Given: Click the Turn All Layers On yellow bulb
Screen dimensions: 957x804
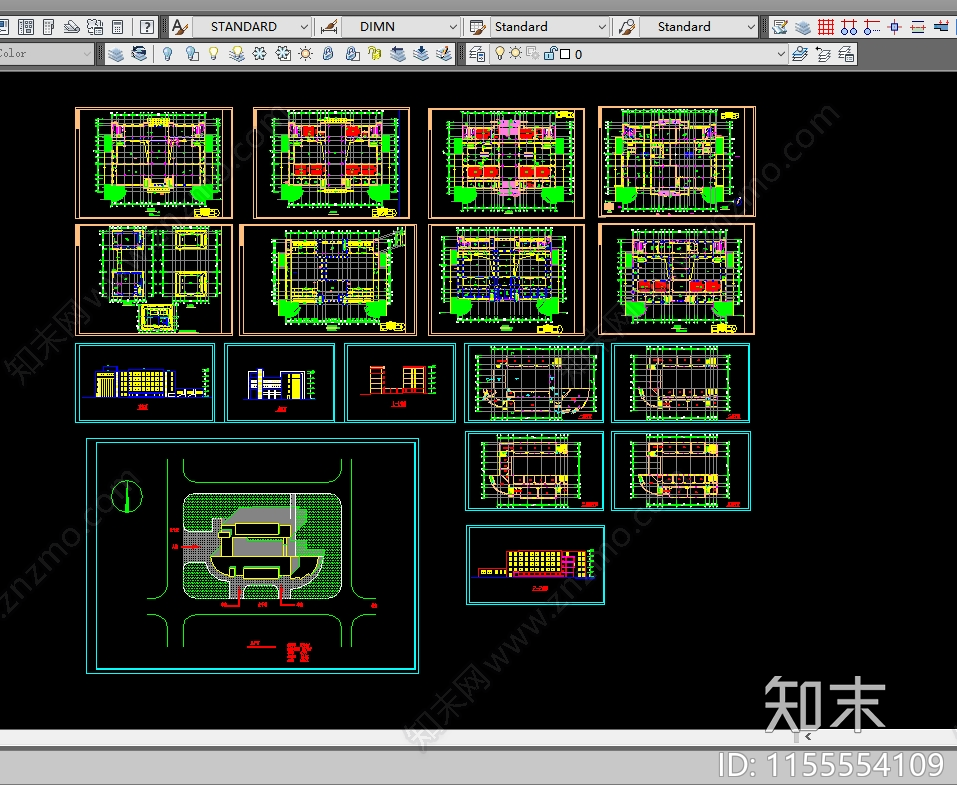Looking at the screenshot, I should pyautogui.click(x=214, y=54).
